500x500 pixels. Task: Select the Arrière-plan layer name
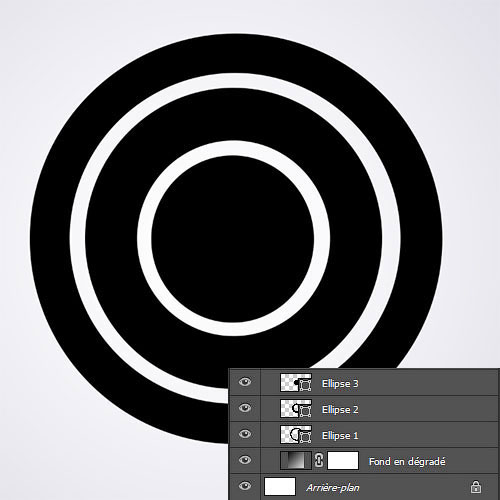tap(333, 488)
